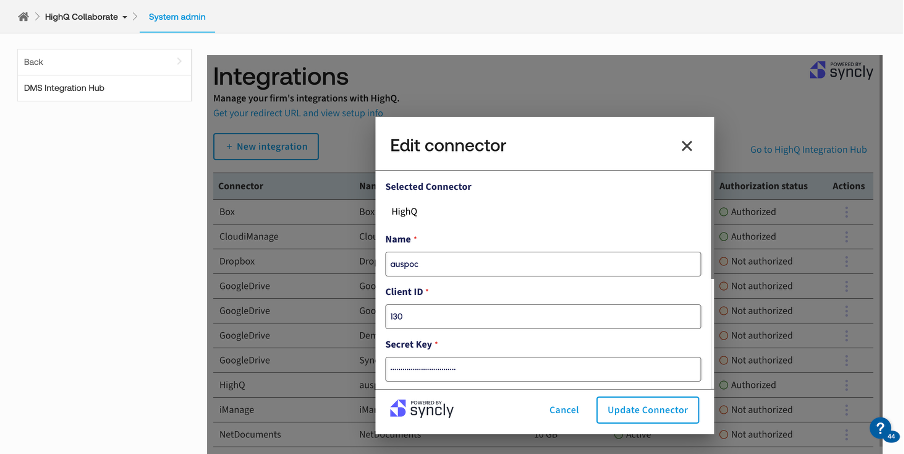The image size is (904, 454).
Task: Expand the Back chevron arrow
Action: [x=179, y=61]
